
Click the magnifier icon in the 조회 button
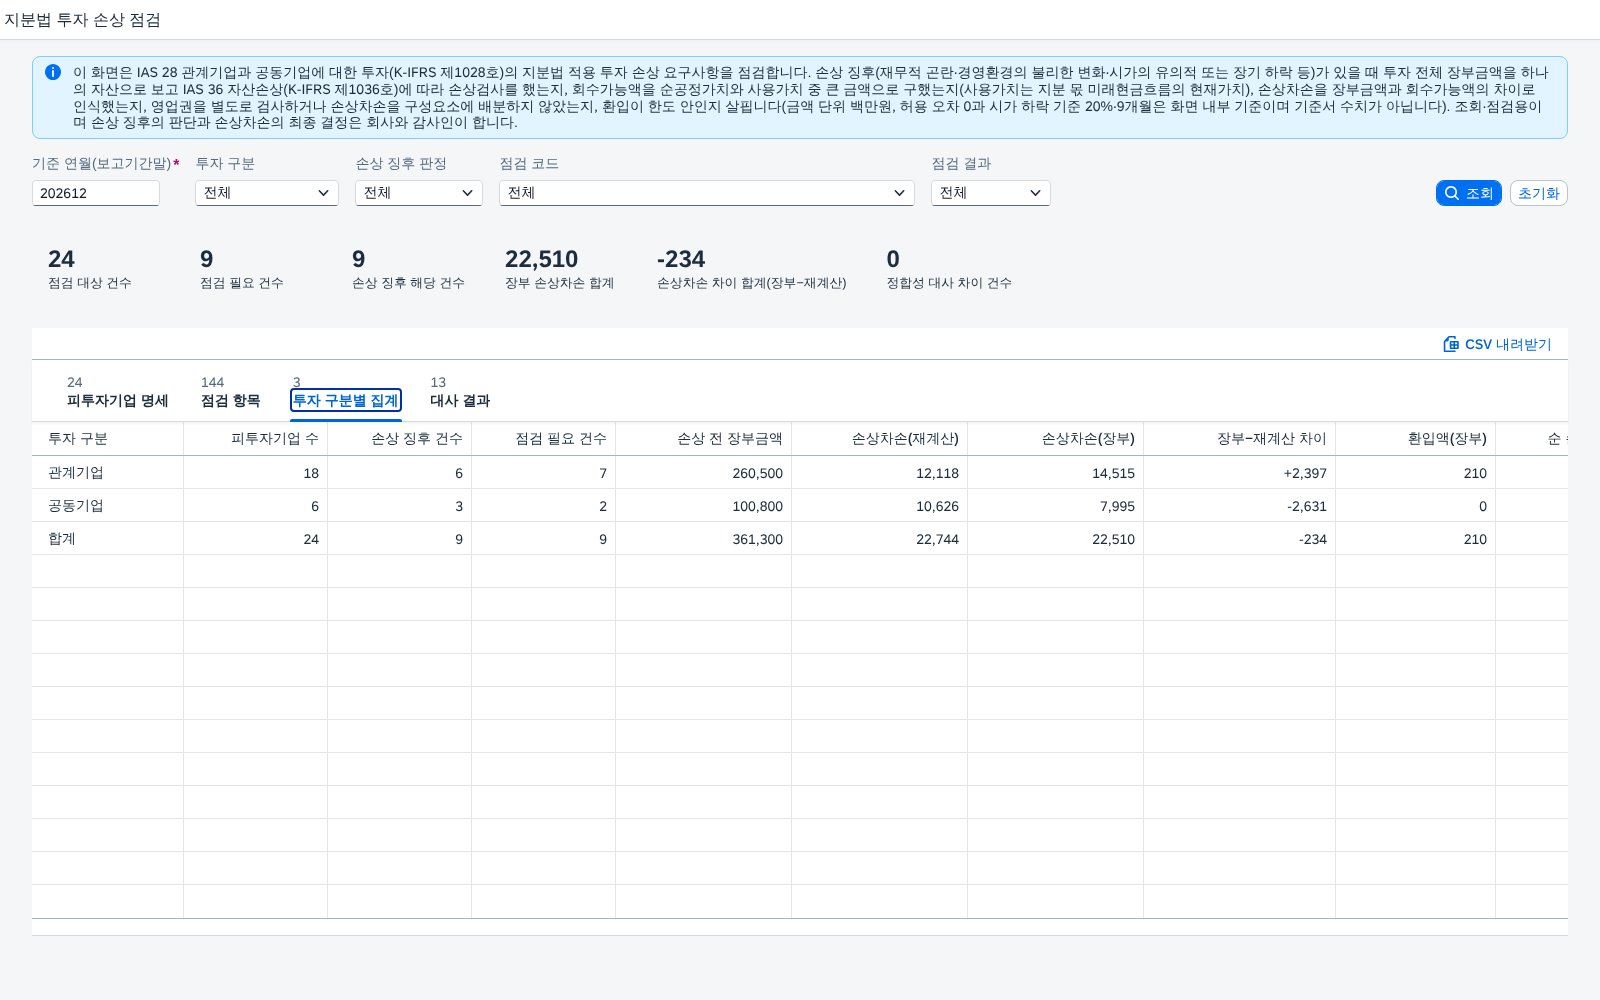click(x=1452, y=193)
